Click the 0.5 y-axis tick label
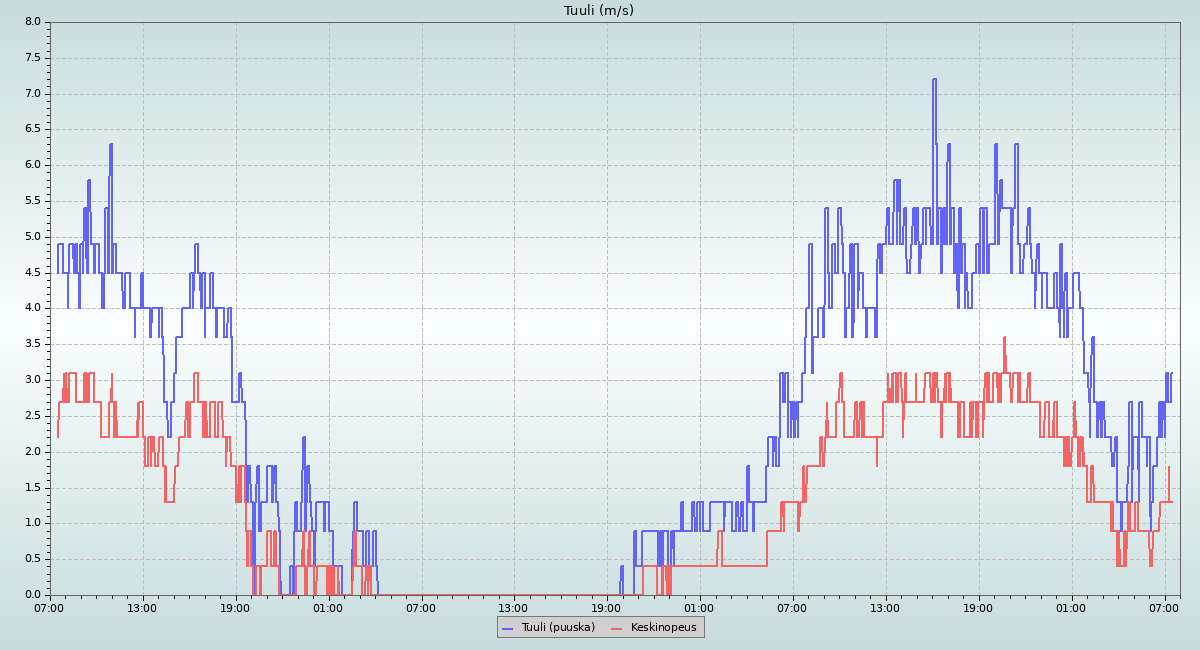 pos(32,559)
